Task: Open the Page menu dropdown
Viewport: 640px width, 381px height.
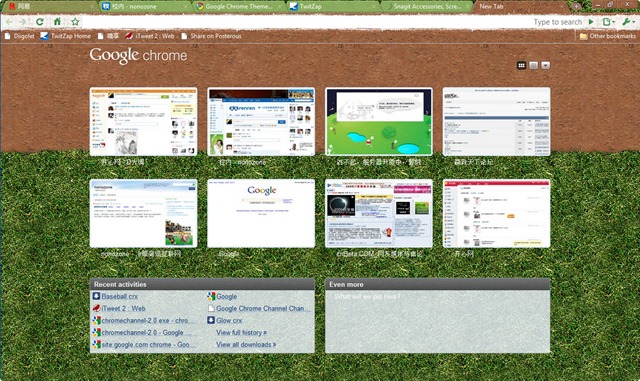Action: tap(609, 22)
